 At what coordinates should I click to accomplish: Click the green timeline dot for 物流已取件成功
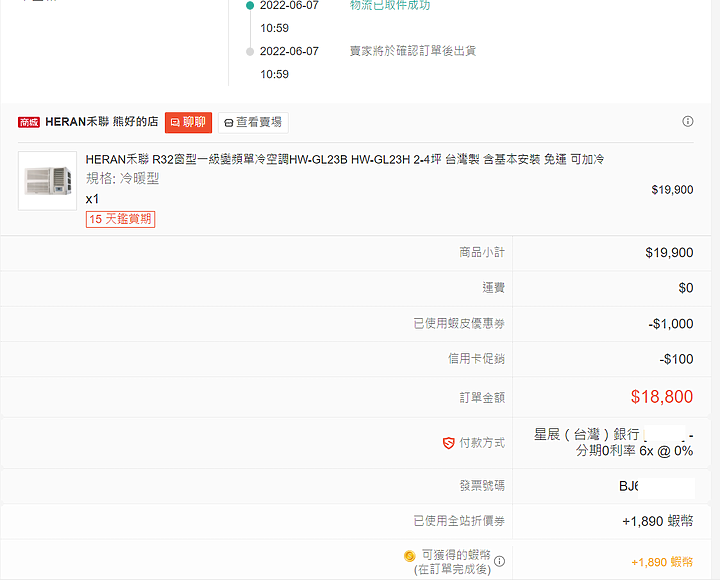pyautogui.click(x=250, y=6)
